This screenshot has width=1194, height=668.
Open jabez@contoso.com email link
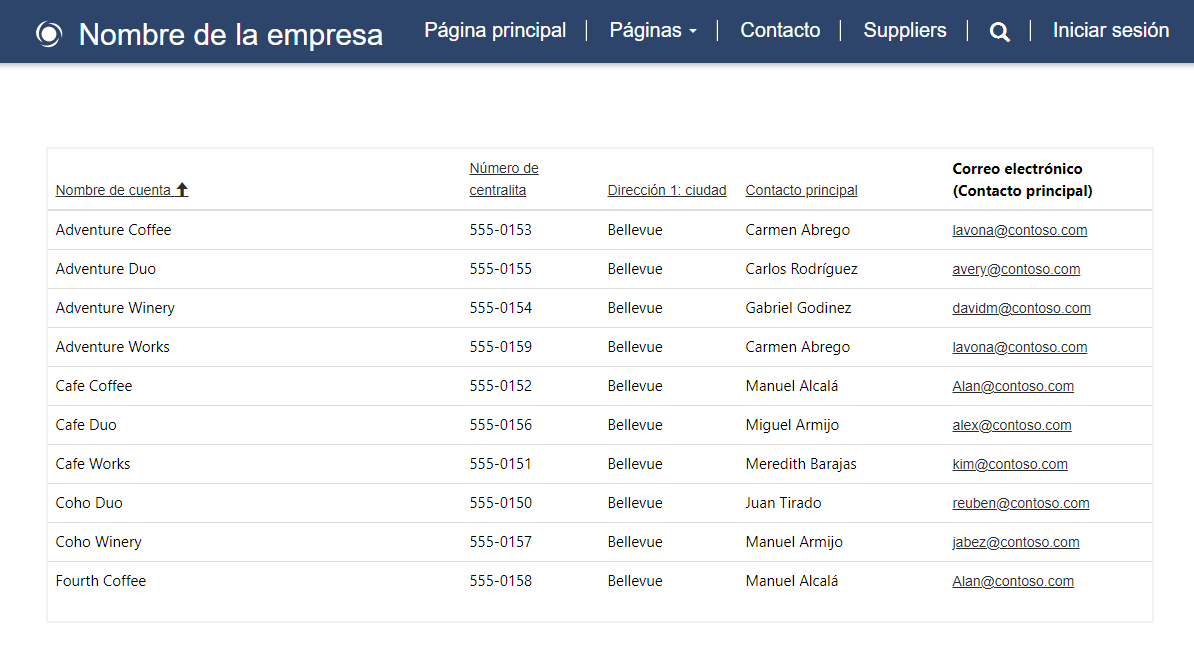[1016, 542]
